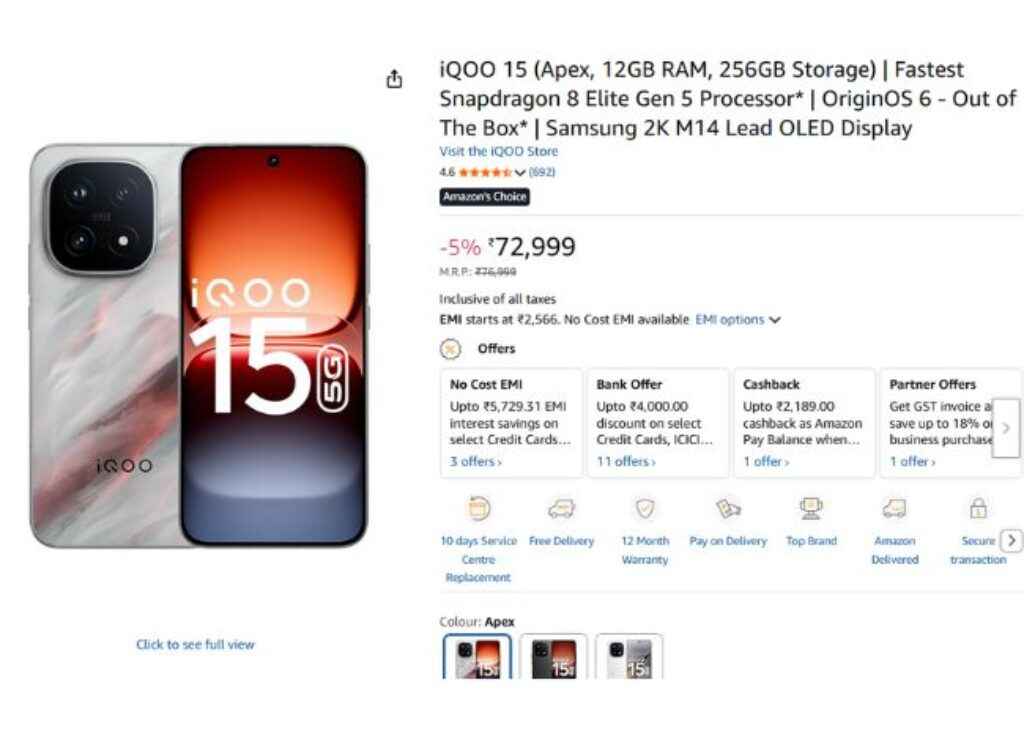Click the share icon above product image

coord(395,80)
